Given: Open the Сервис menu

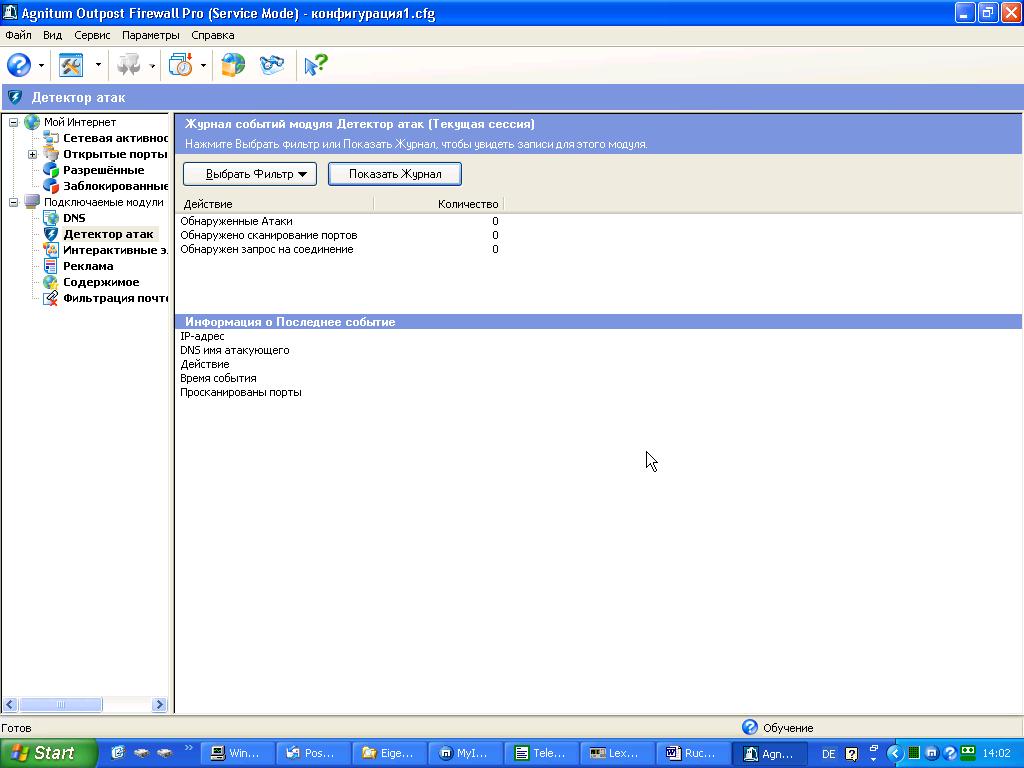Looking at the screenshot, I should (x=92, y=35).
